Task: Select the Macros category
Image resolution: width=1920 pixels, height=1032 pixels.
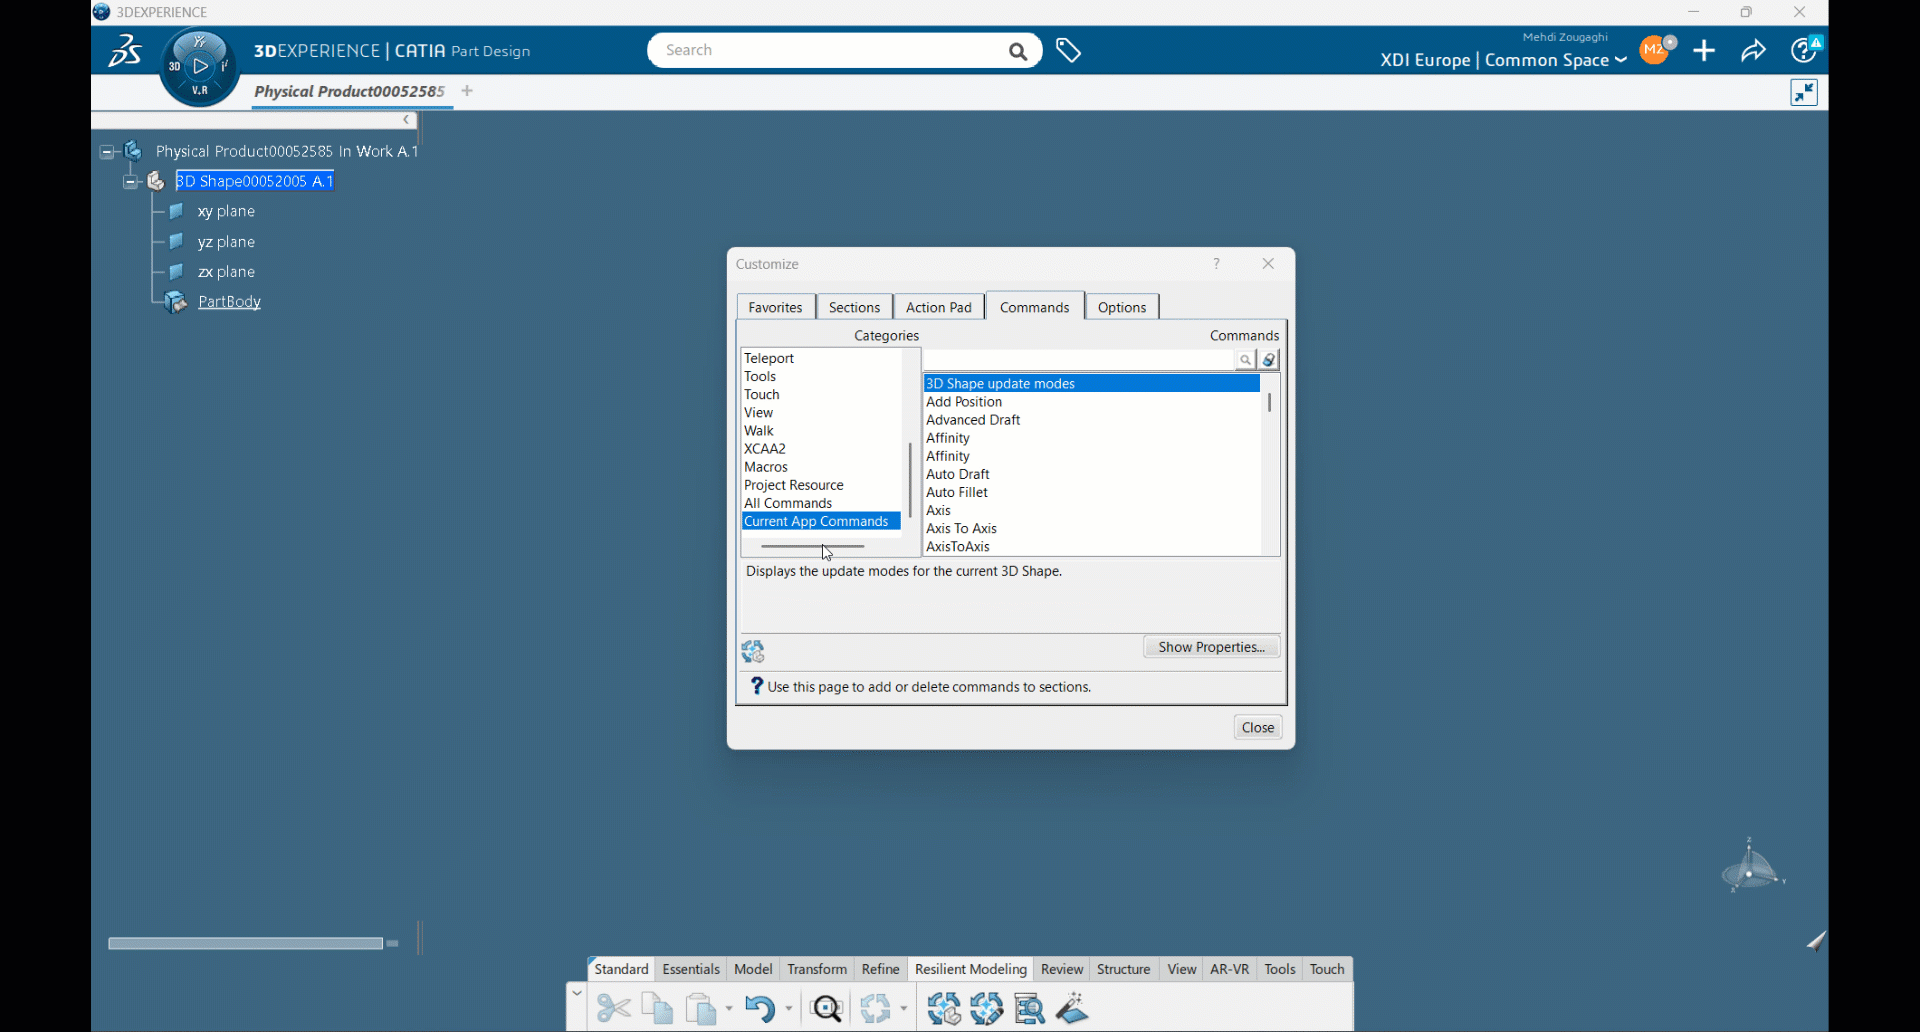Action: click(x=766, y=467)
